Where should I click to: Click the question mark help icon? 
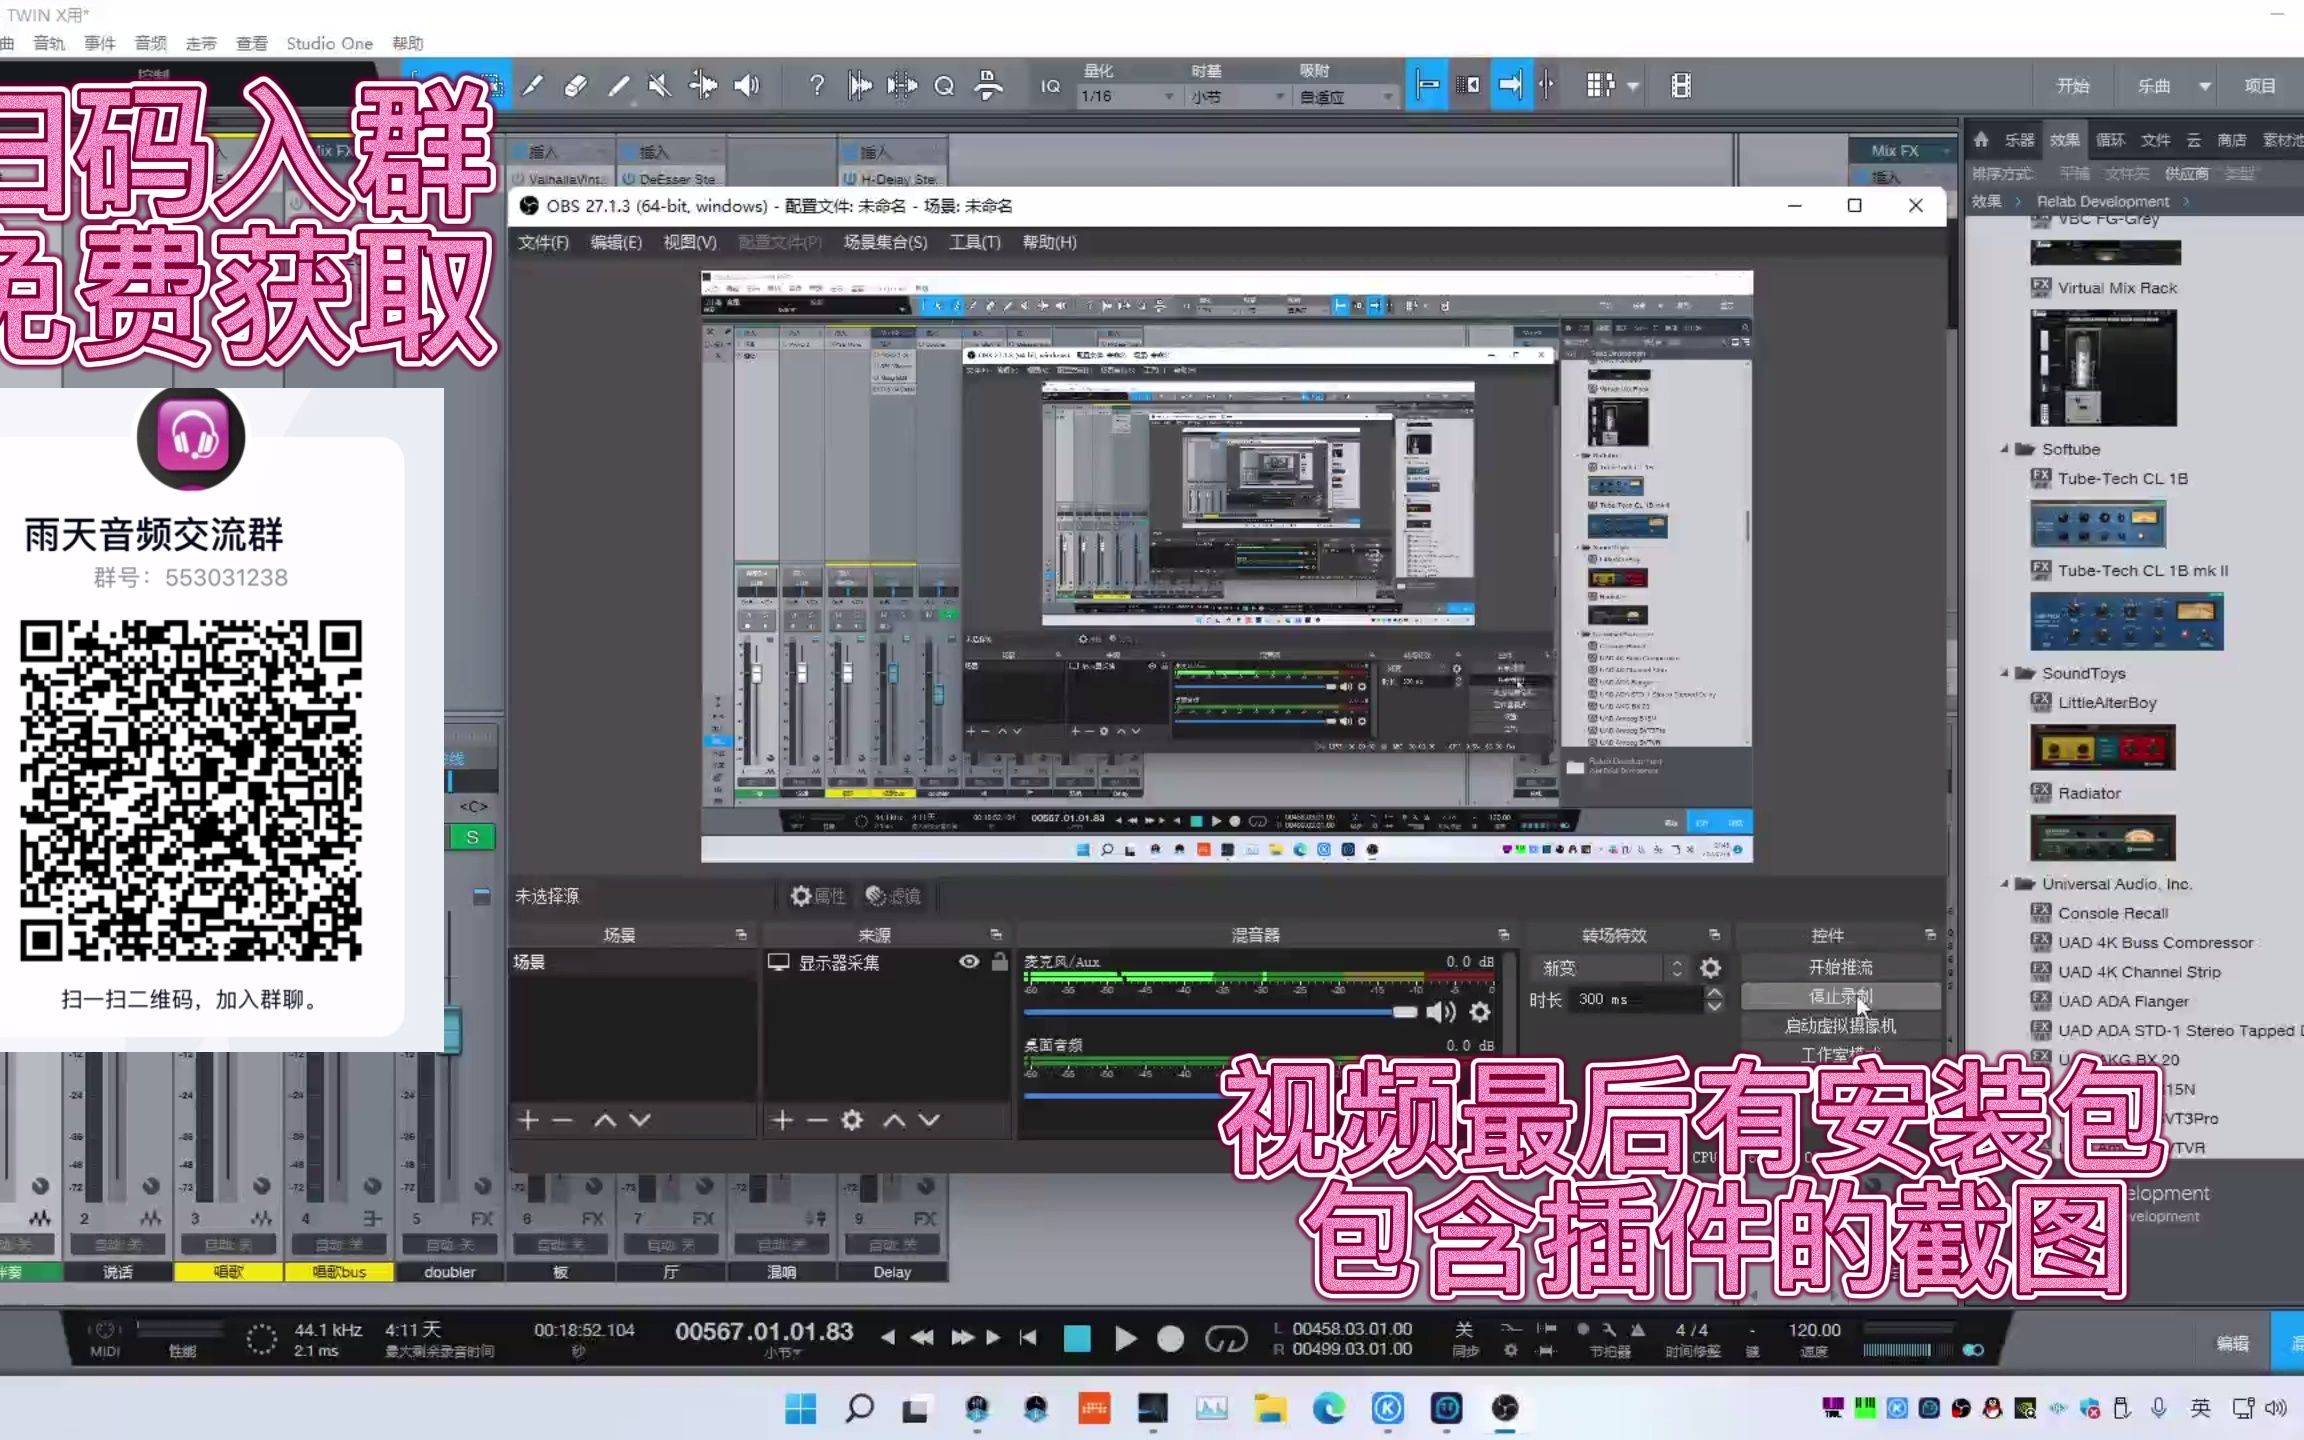click(816, 86)
